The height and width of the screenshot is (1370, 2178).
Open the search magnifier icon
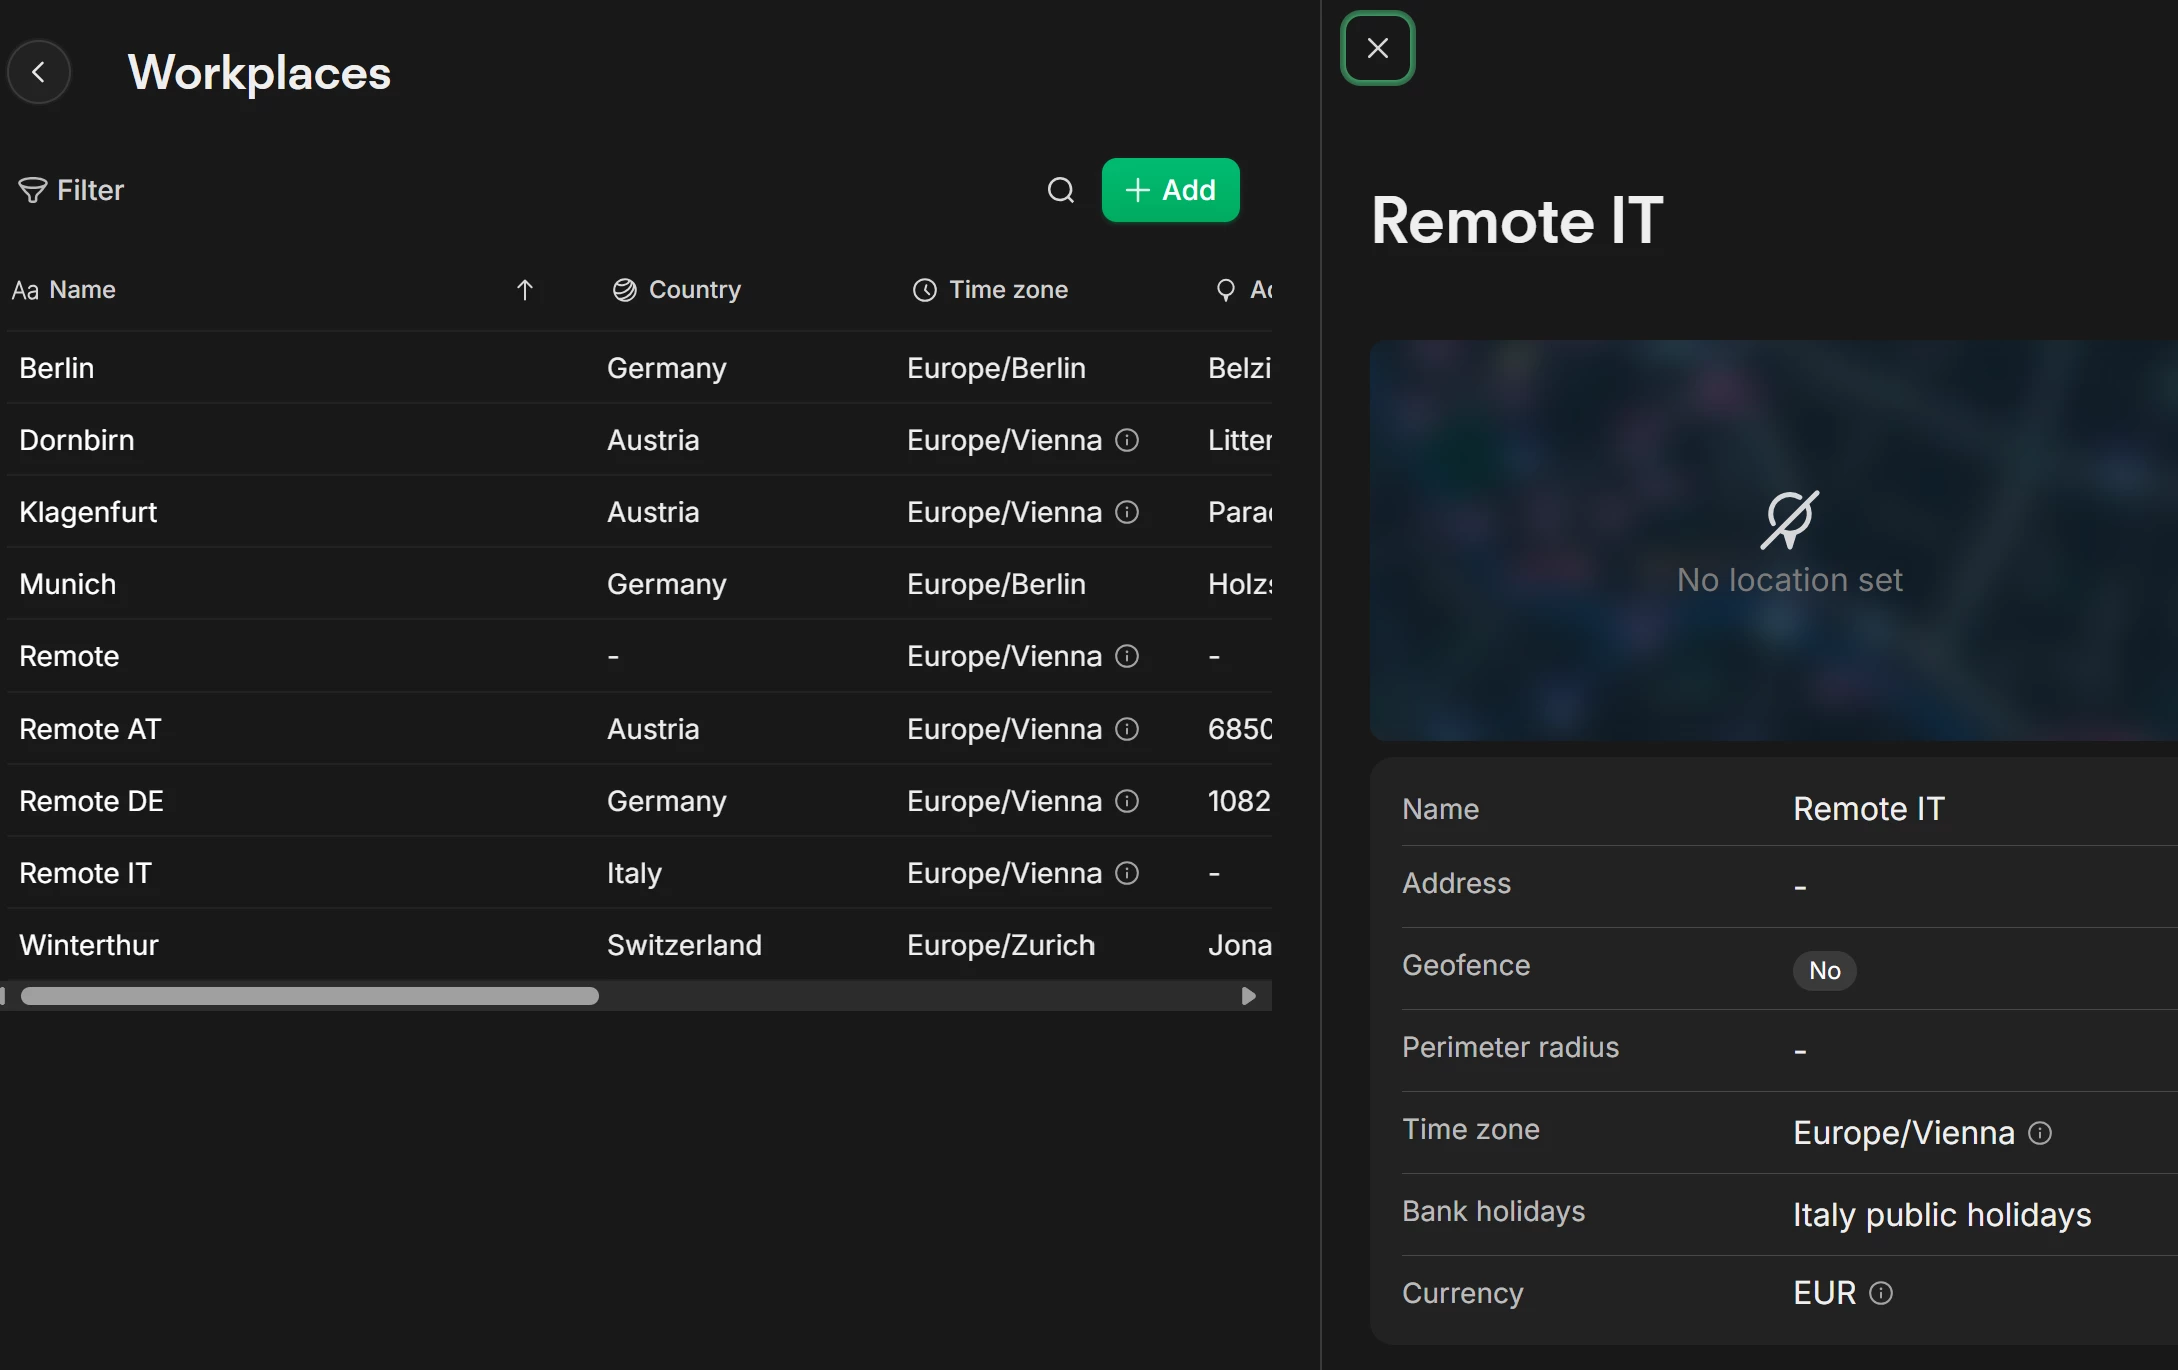(1060, 190)
